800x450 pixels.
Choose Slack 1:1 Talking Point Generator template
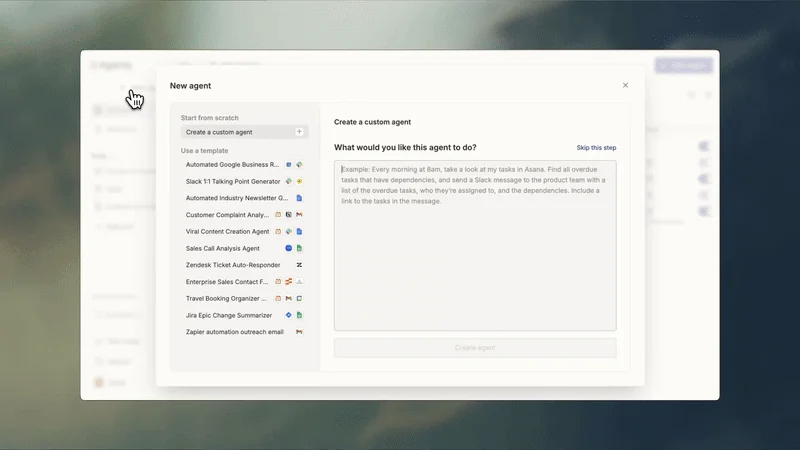[x=244, y=181]
